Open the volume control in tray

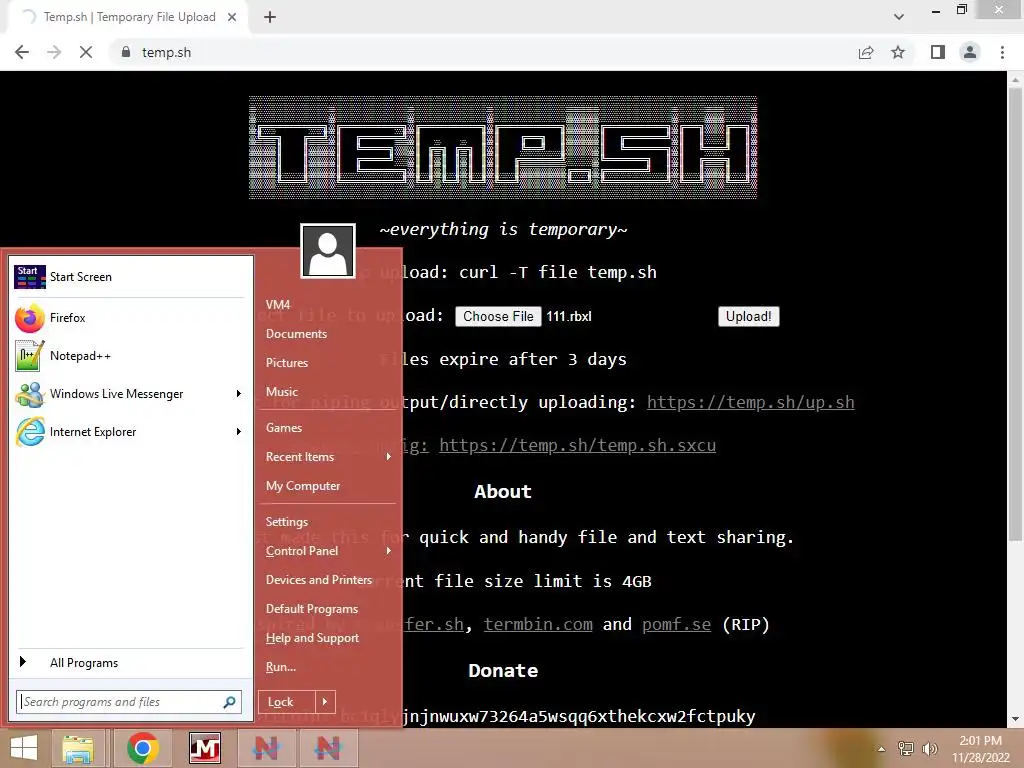[x=930, y=748]
